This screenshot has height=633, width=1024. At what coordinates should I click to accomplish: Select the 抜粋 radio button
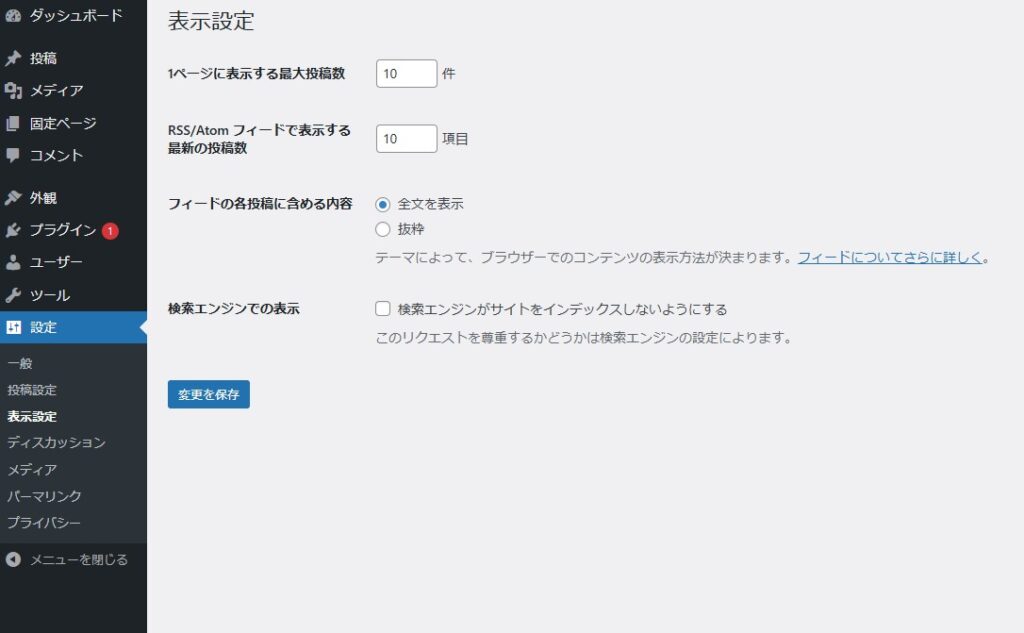tap(383, 229)
